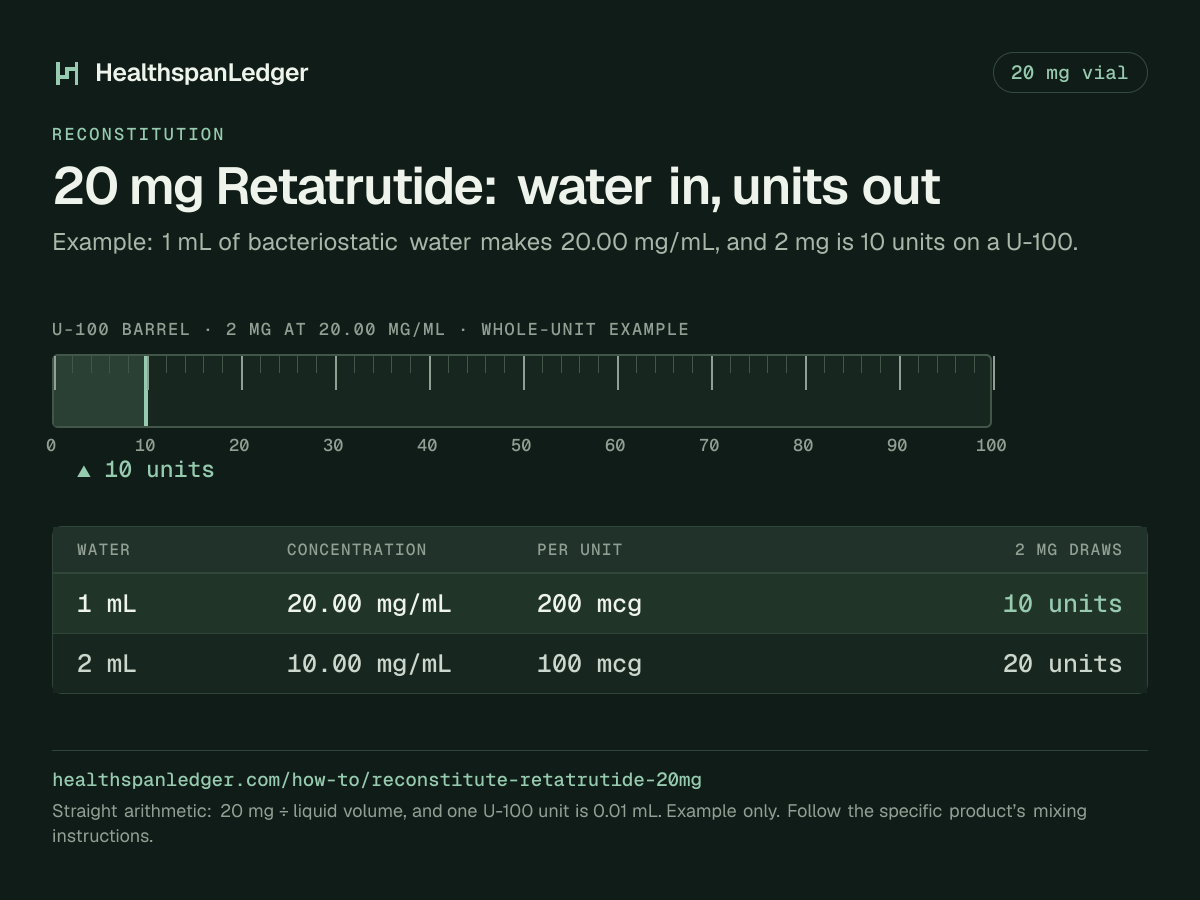Click the scale label 0 under the barrel
Image resolution: width=1200 pixels, height=900 pixels.
[51, 445]
